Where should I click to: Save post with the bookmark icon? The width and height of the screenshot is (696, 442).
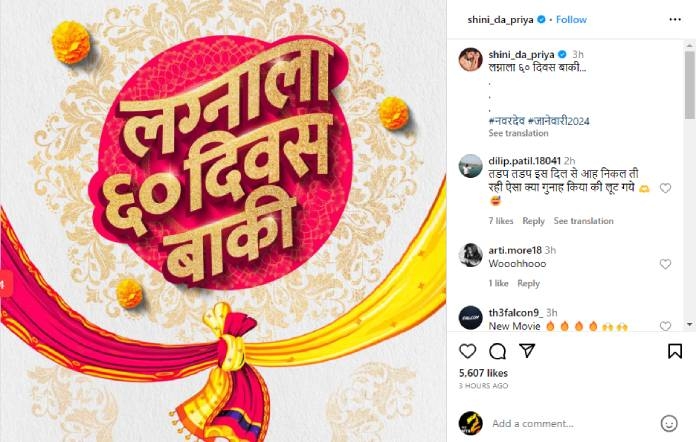(x=675, y=351)
